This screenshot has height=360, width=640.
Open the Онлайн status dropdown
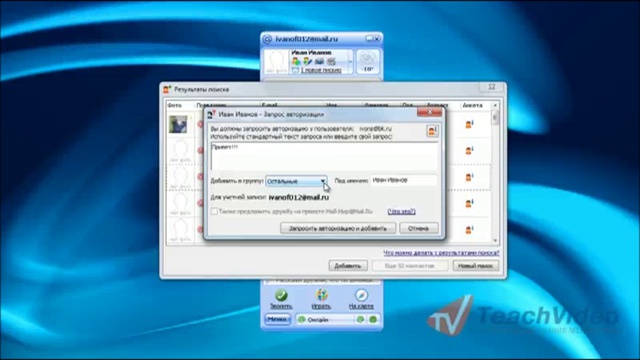click(325, 320)
